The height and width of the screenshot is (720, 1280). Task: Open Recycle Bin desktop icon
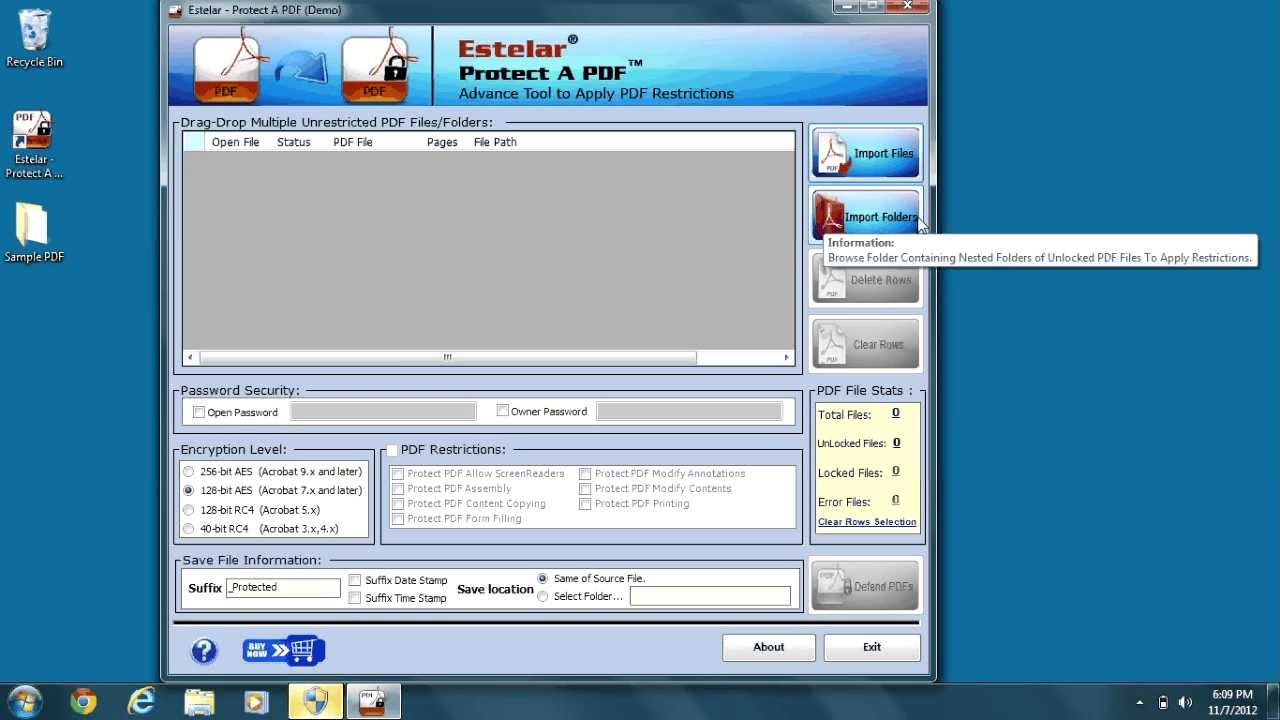tap(34, 38)
